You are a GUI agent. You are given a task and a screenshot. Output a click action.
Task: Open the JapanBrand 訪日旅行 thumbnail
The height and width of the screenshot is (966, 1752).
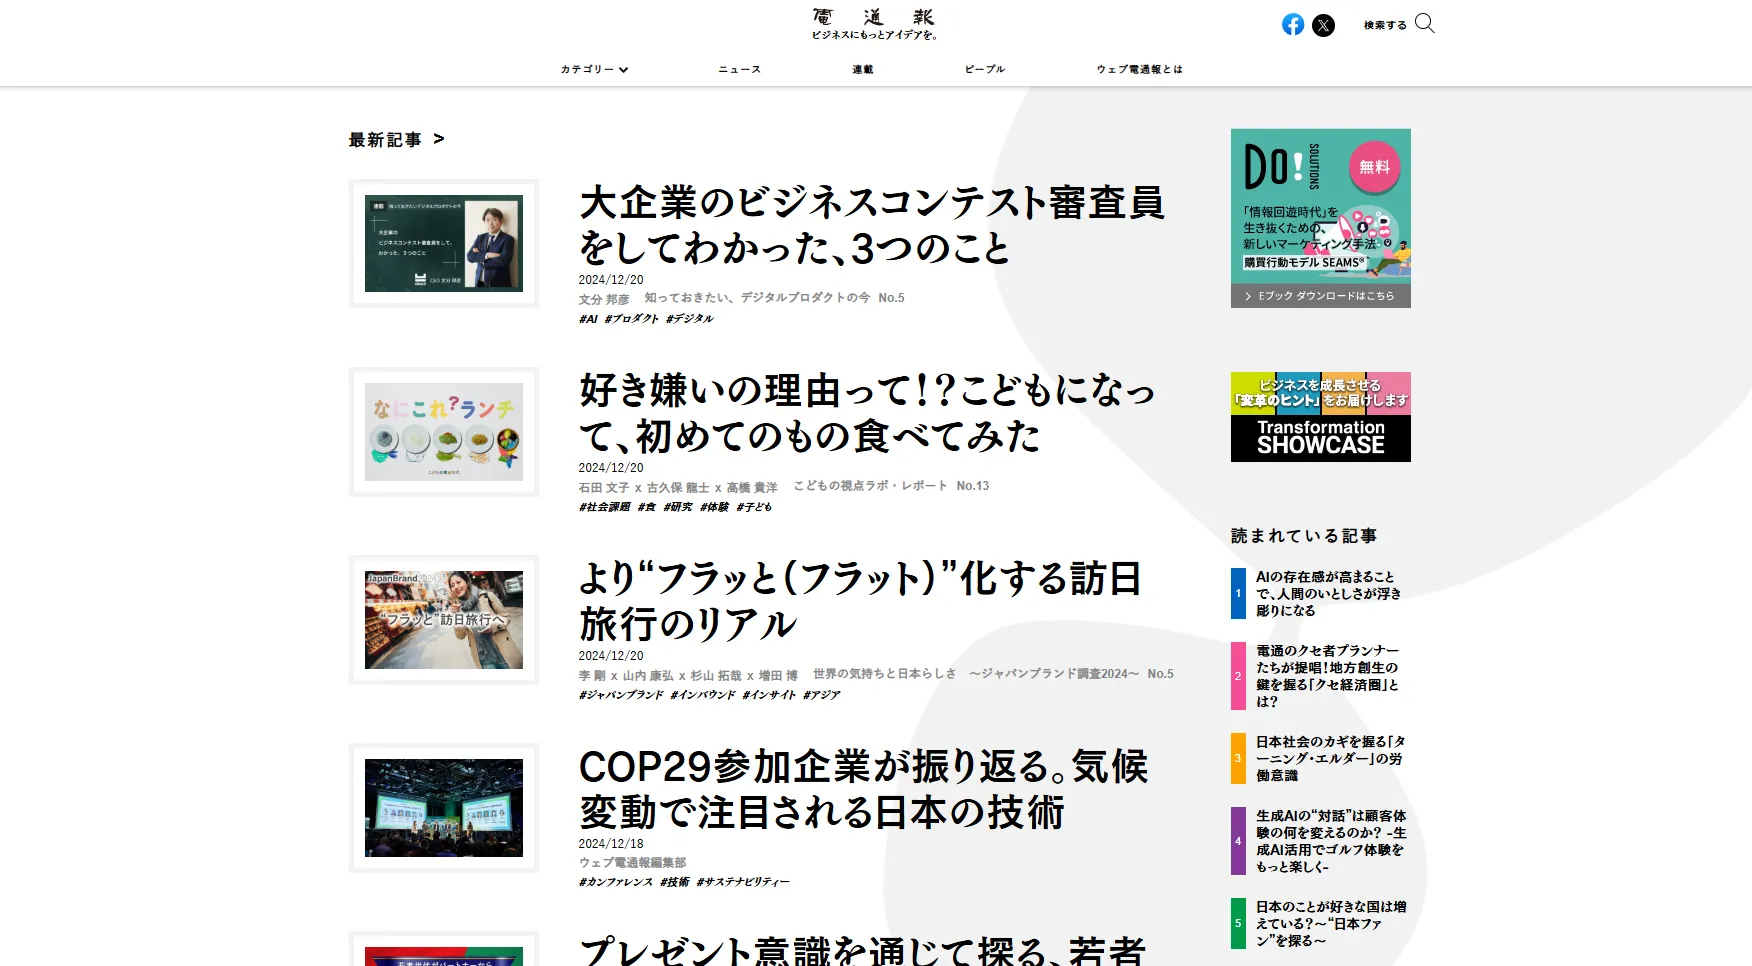click(444, 619)
